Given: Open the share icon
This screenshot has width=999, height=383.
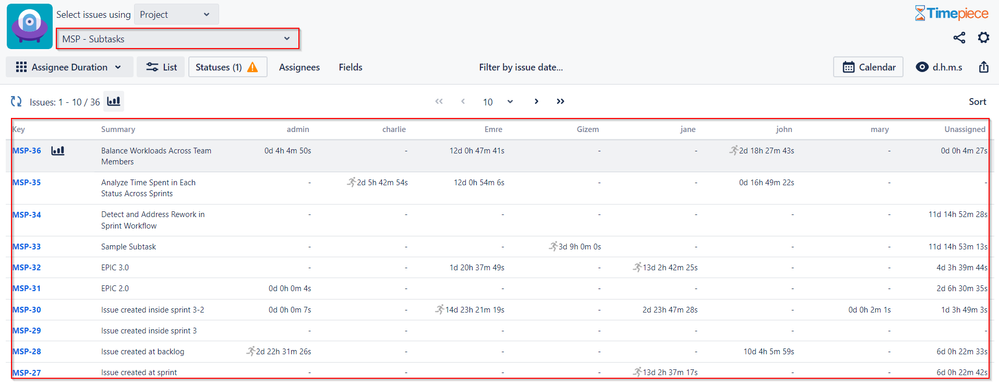Looking at the screenshot, I should (x=959, y=38).
